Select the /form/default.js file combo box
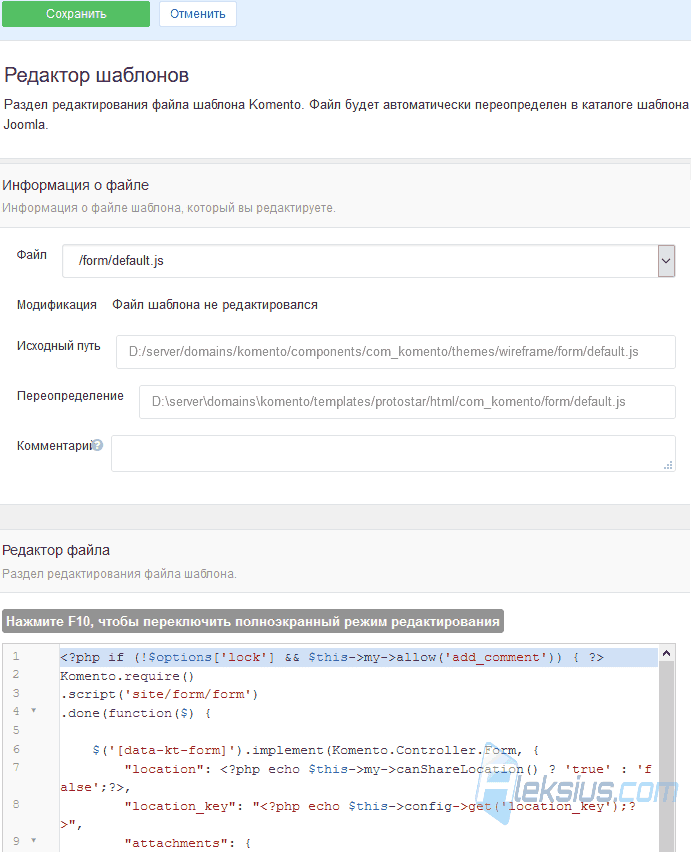Viewport: 691px width, 852px height. coord(368,261)
